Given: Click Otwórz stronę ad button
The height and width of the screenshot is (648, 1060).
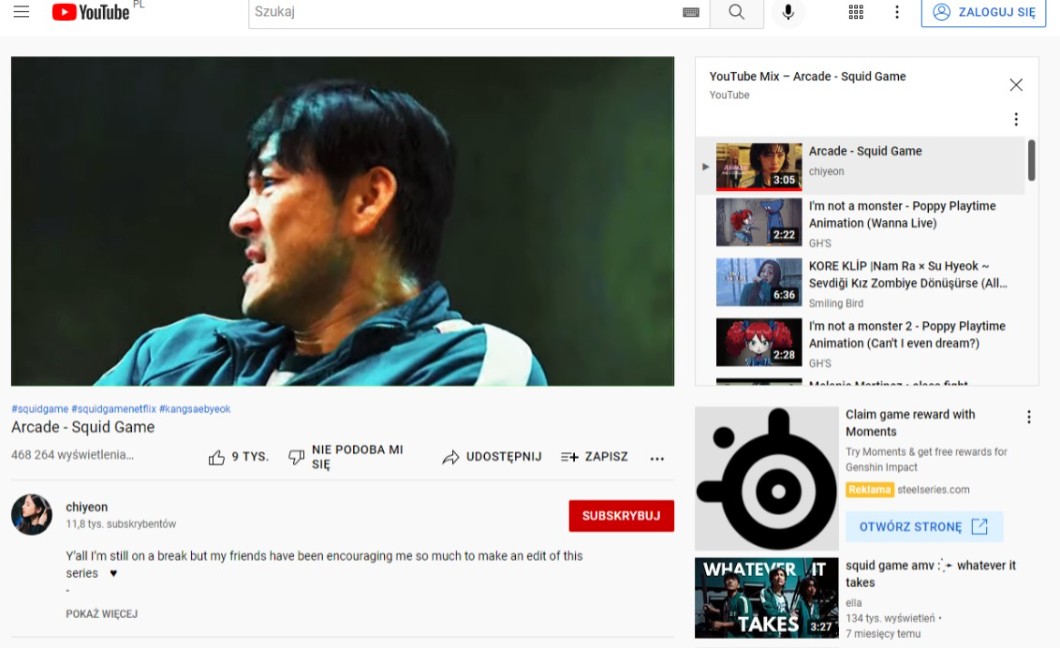Looking at the screenshot, I should (923, 527).
